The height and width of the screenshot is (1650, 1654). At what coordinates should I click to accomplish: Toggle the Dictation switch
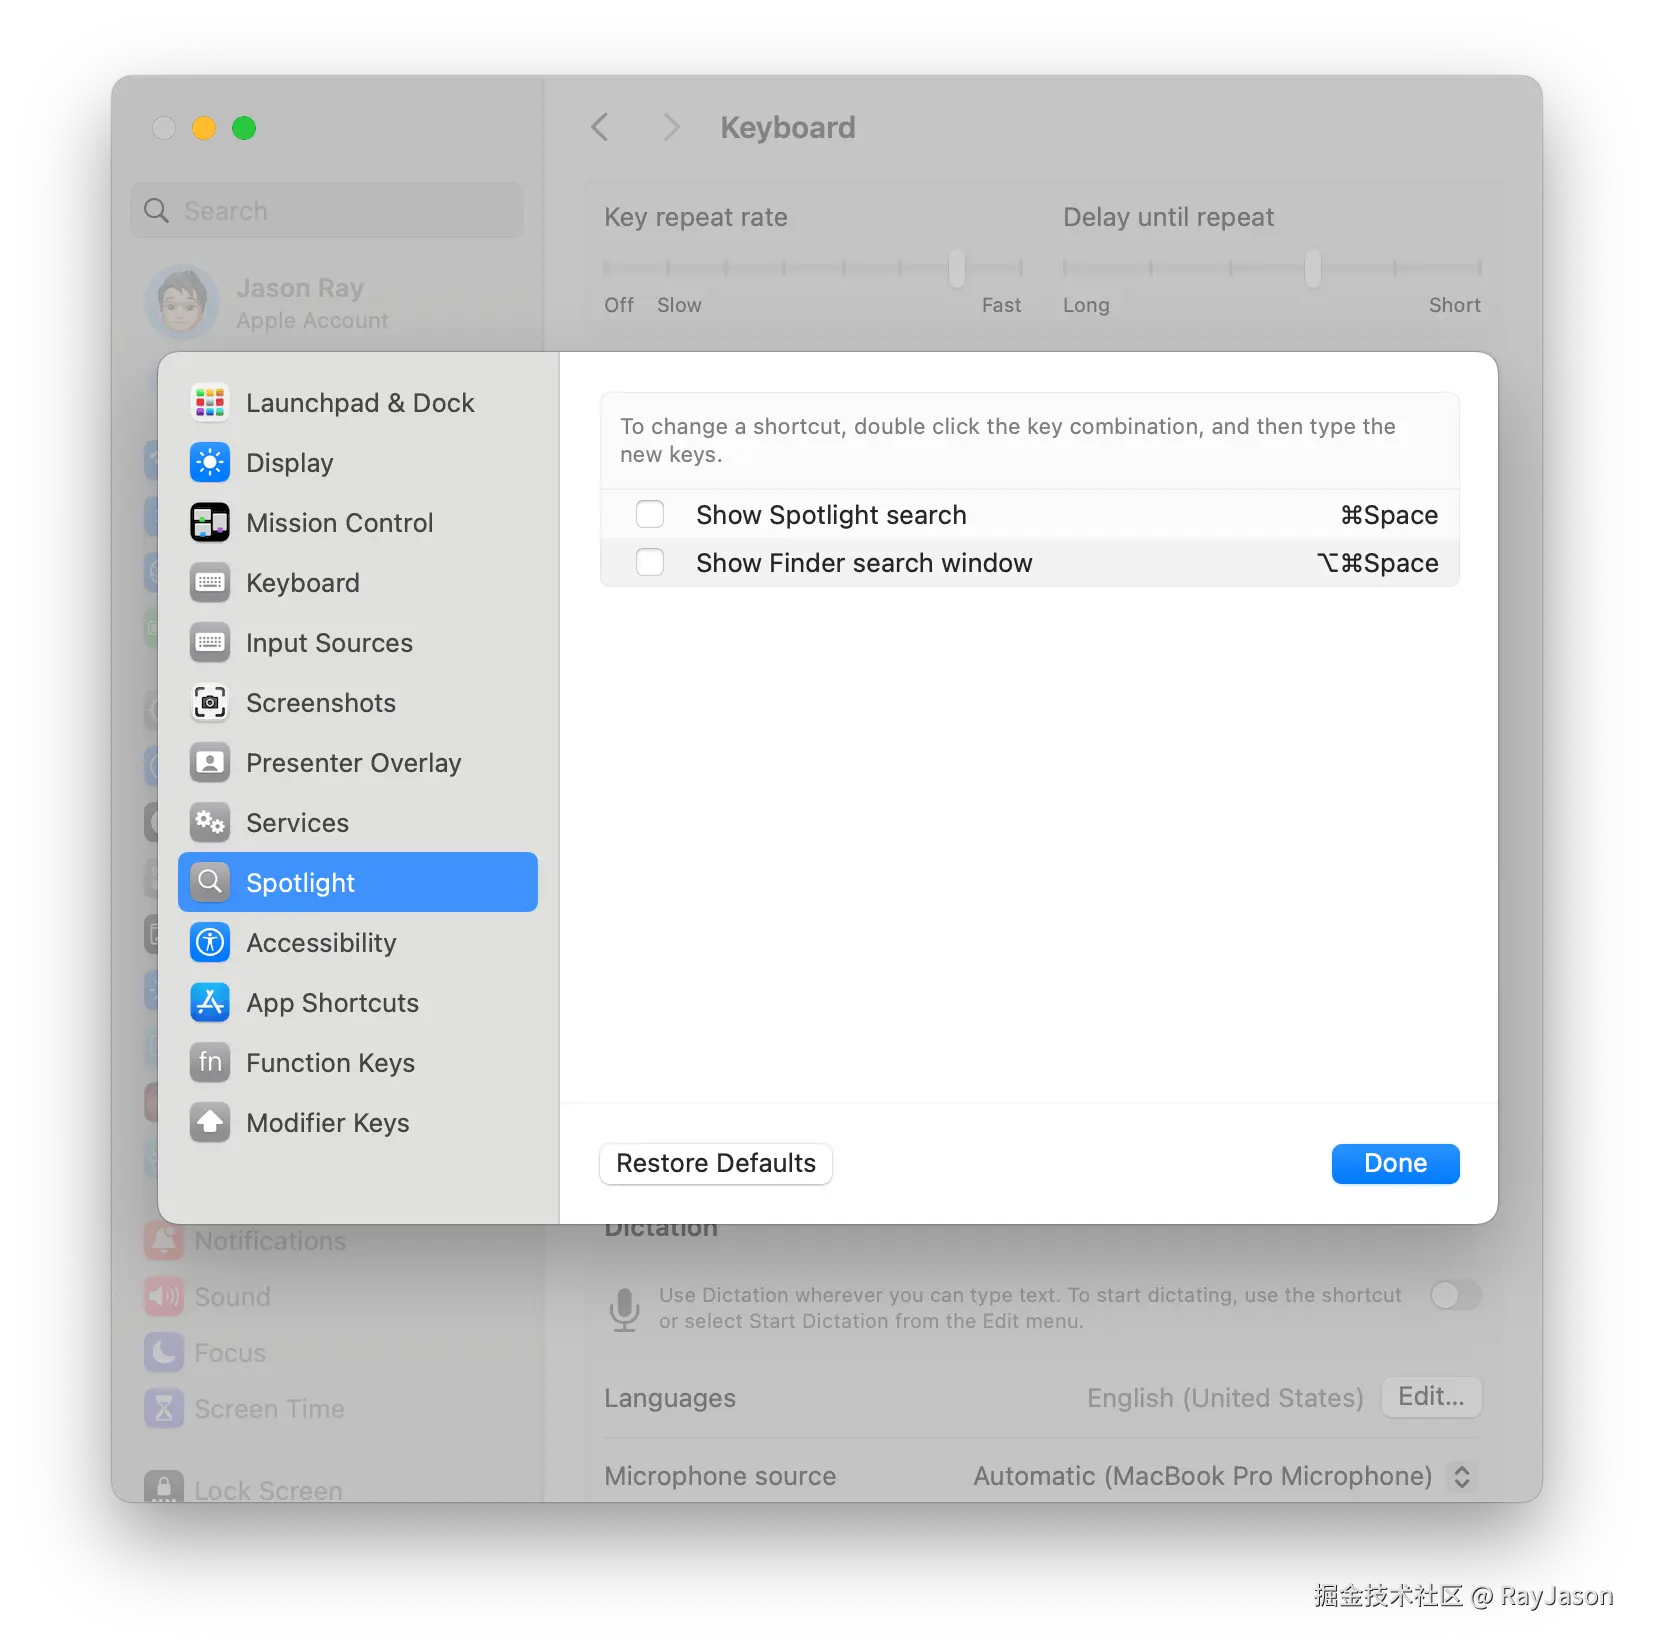pos(1455,1295)
